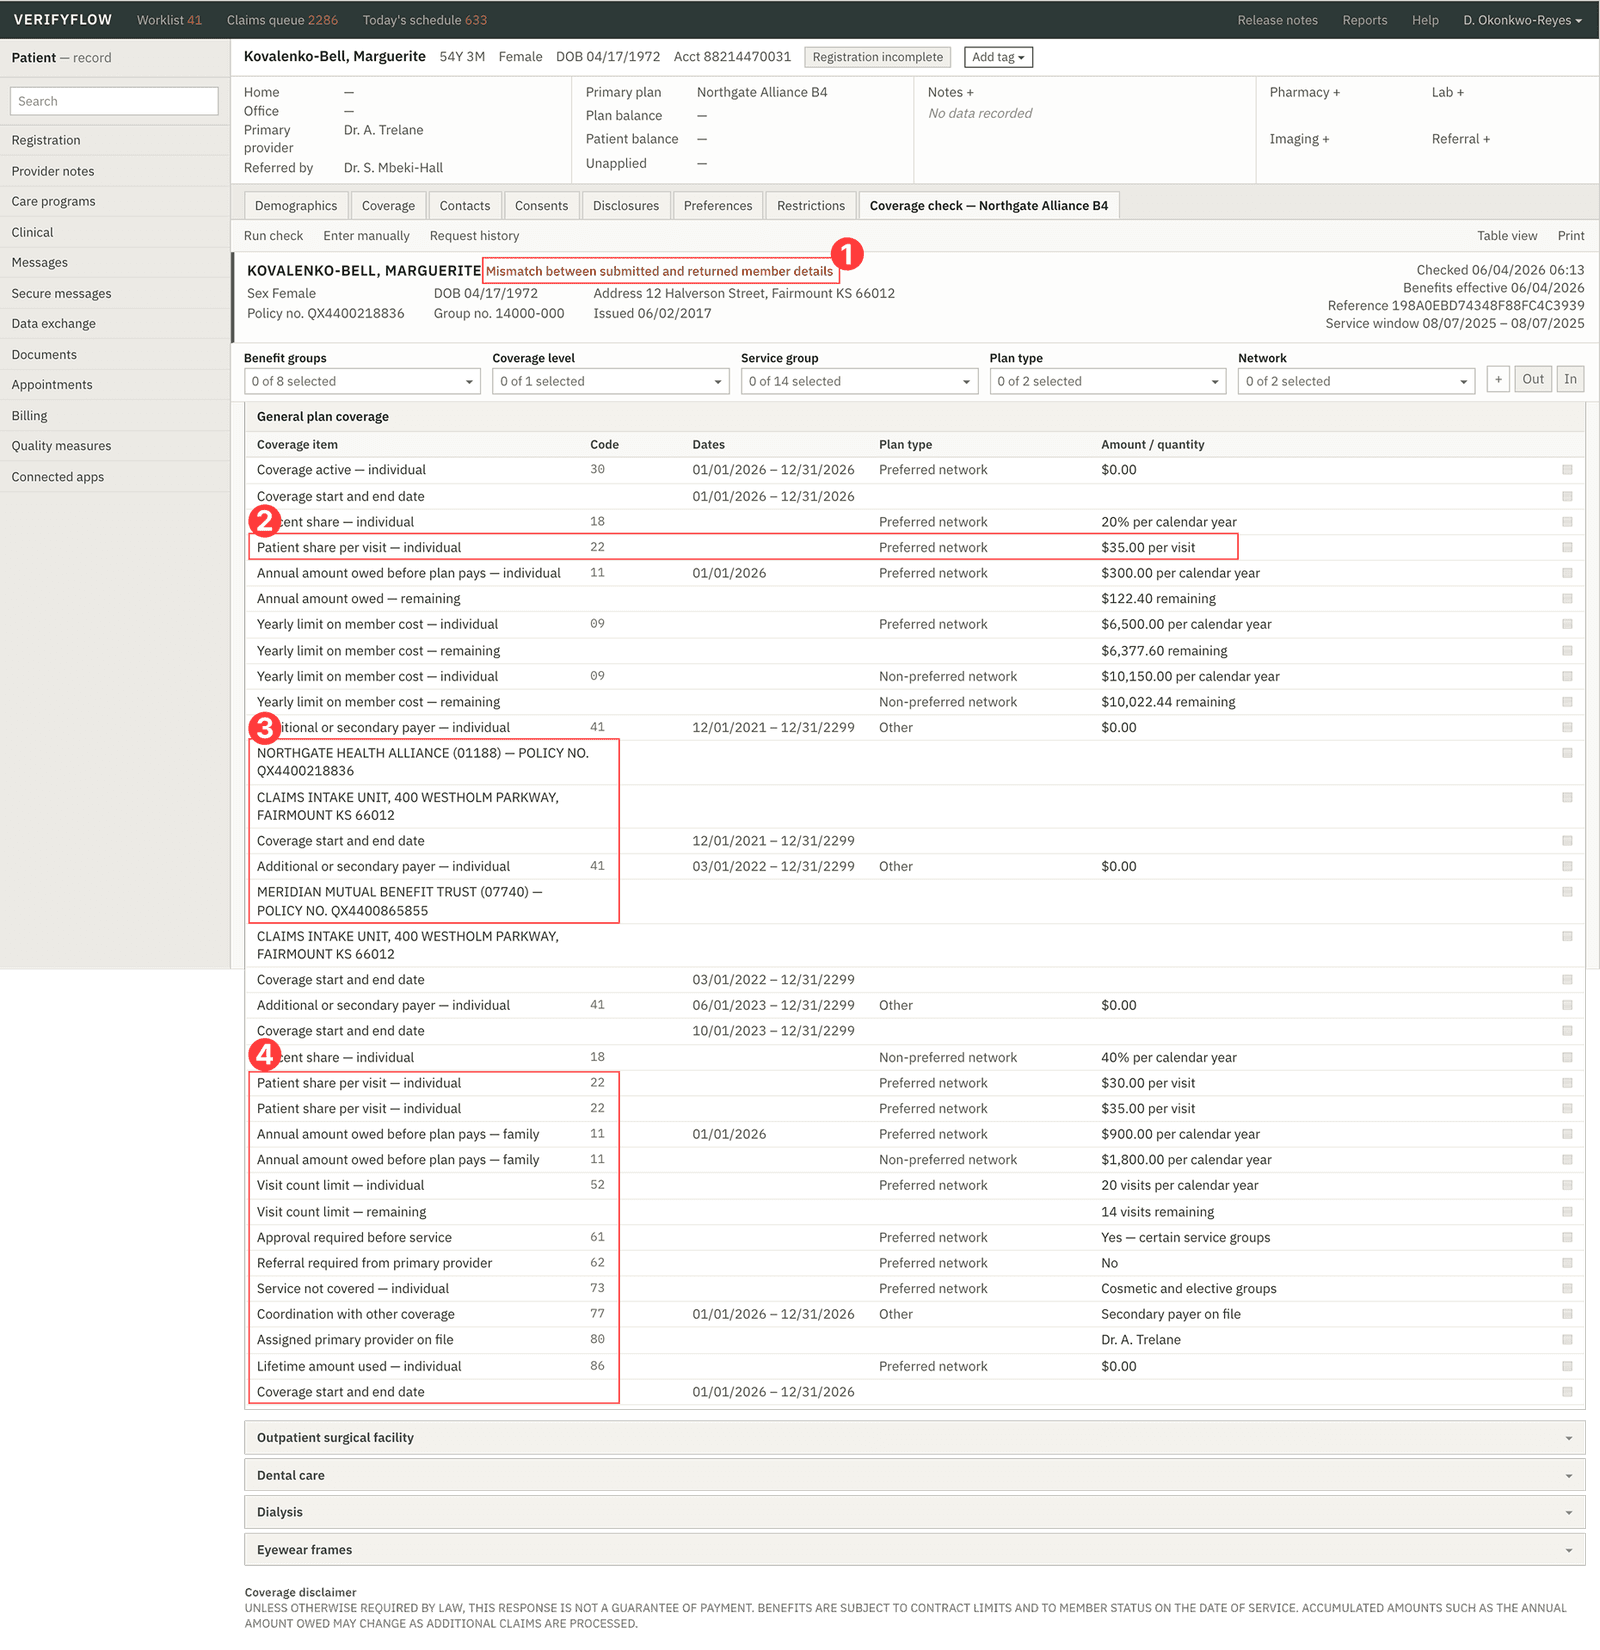Open Worklist in the top bar
This screenshot has height=1650, width=1600.
coord(169,20)
